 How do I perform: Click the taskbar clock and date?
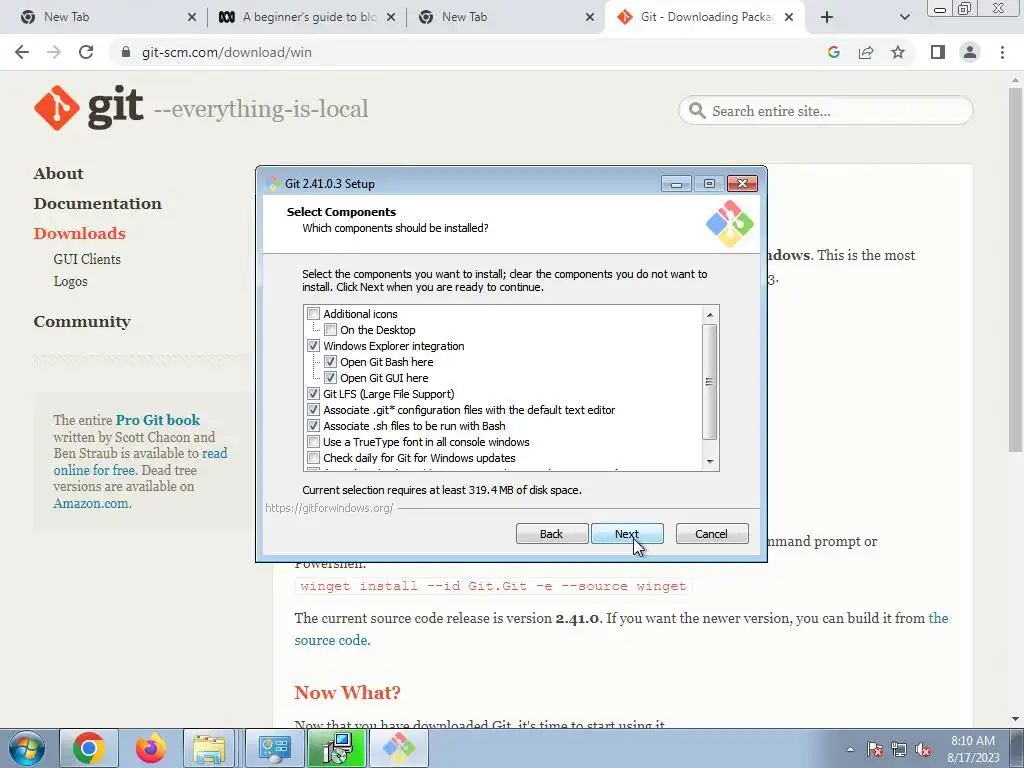(x=973, y=749)
